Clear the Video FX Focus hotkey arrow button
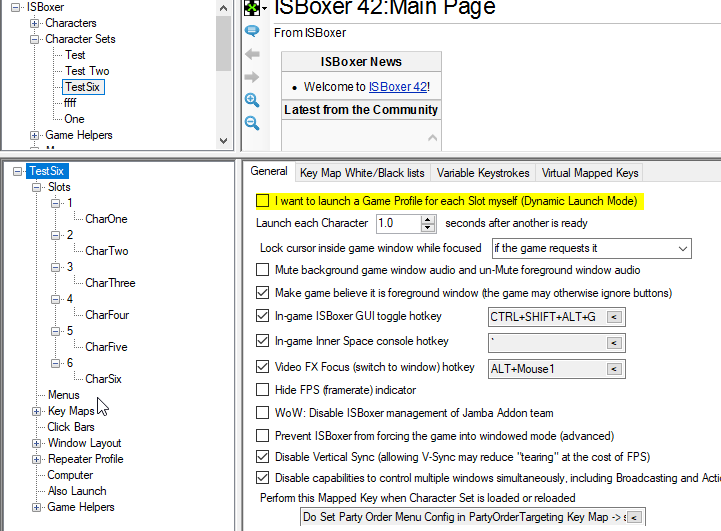The width and height of the screenshot is (721, 531). [614, 369]
